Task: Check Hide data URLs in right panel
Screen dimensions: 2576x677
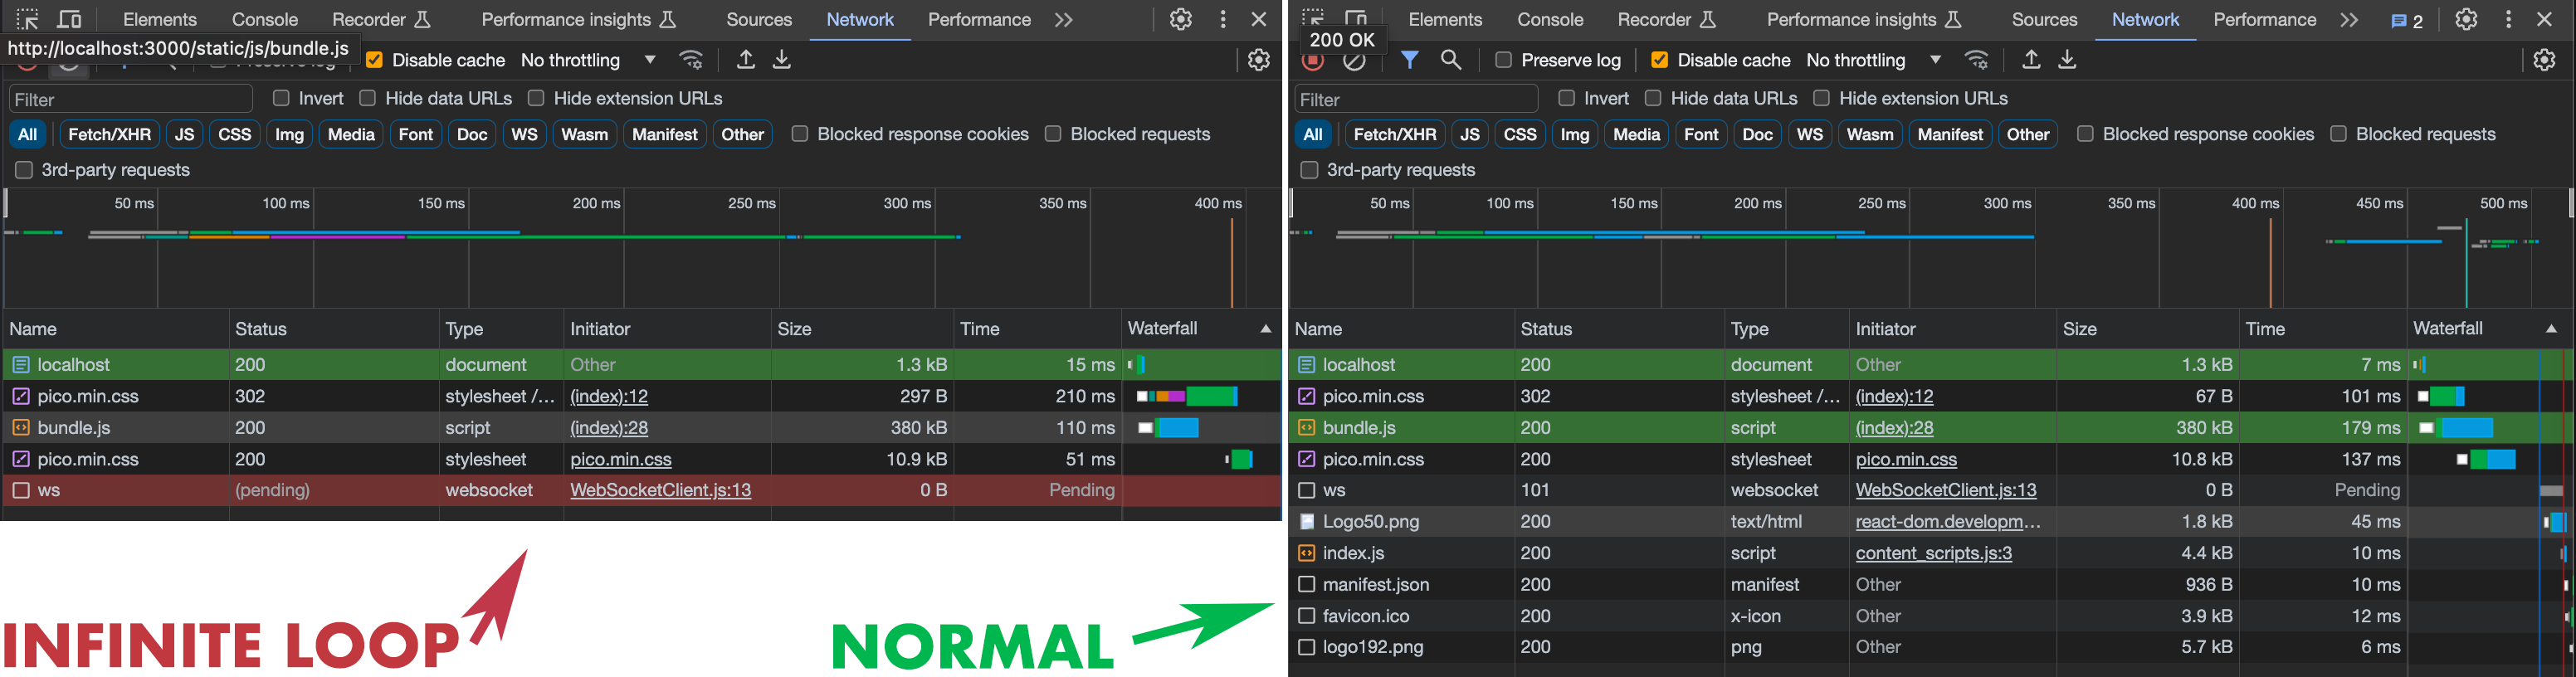Action: point(1653,98)
